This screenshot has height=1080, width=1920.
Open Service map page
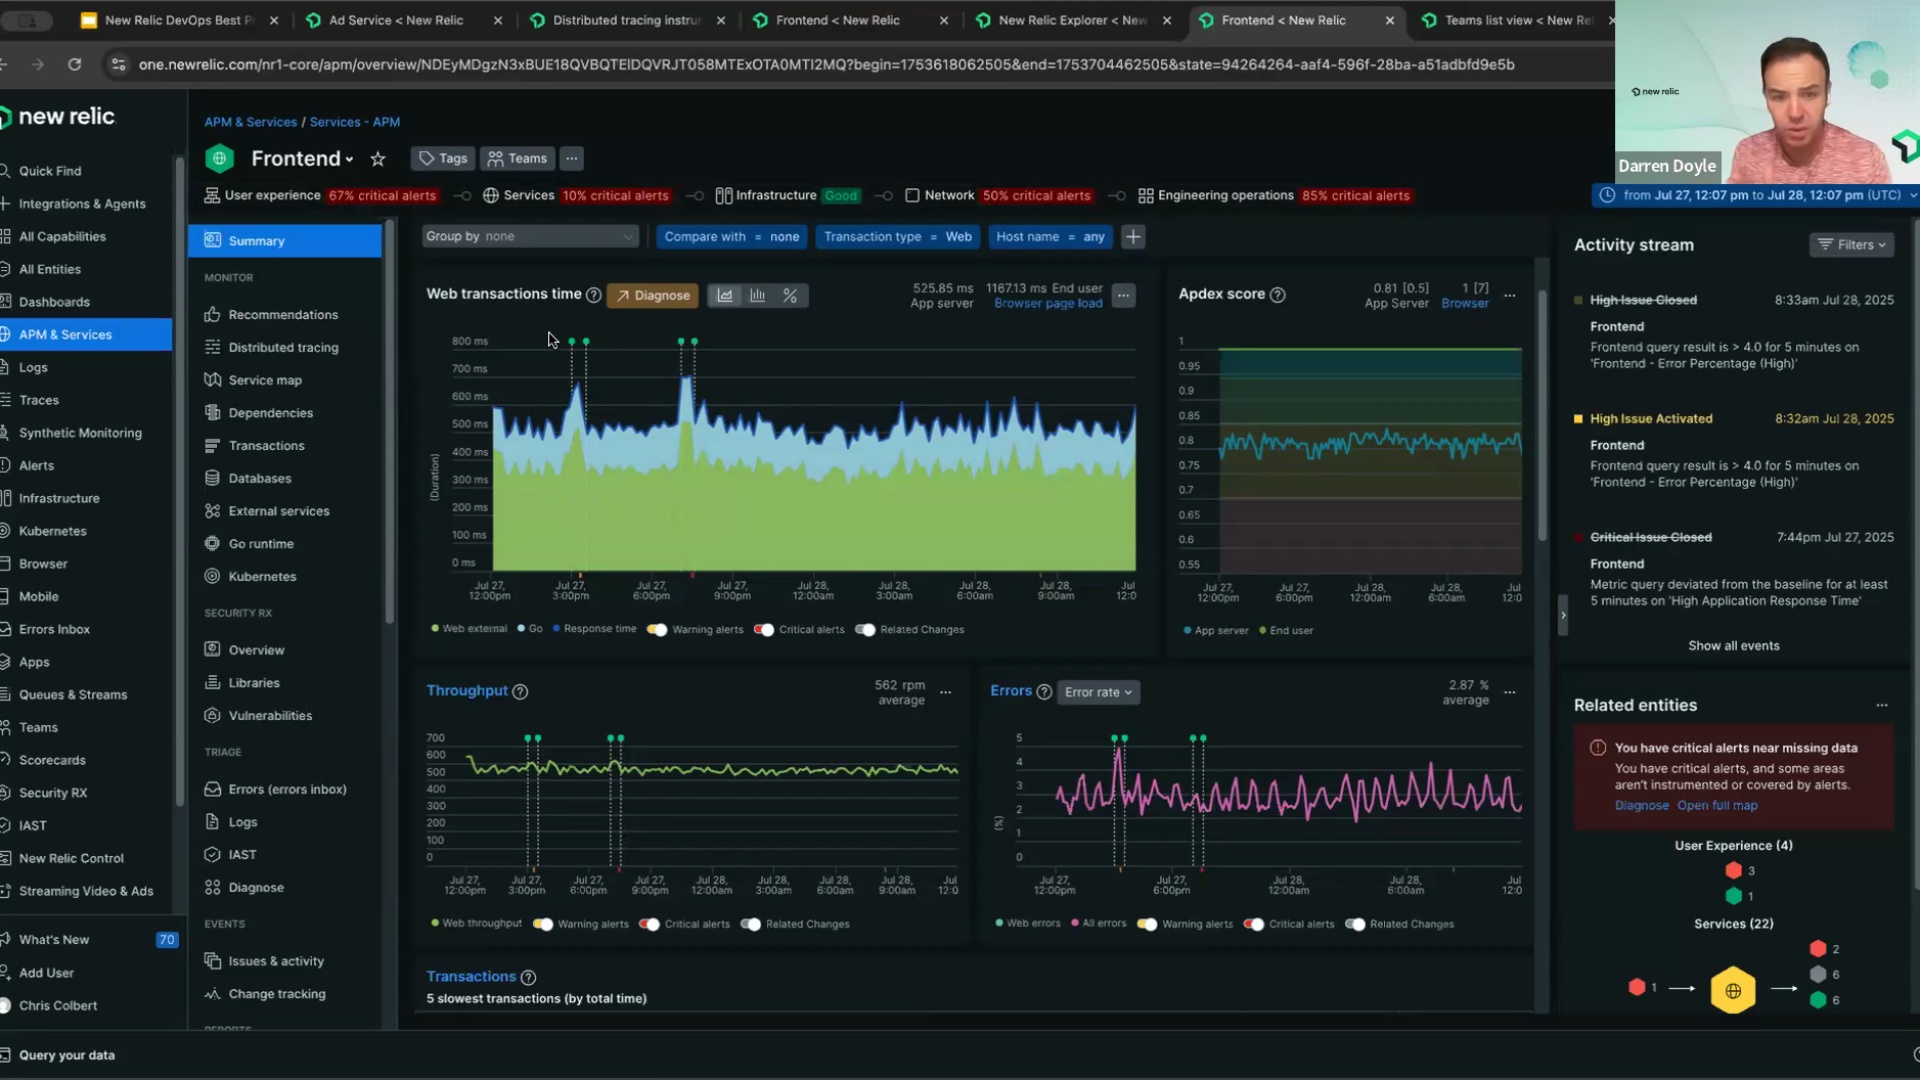pyautogui.click(x=265, y=381)
